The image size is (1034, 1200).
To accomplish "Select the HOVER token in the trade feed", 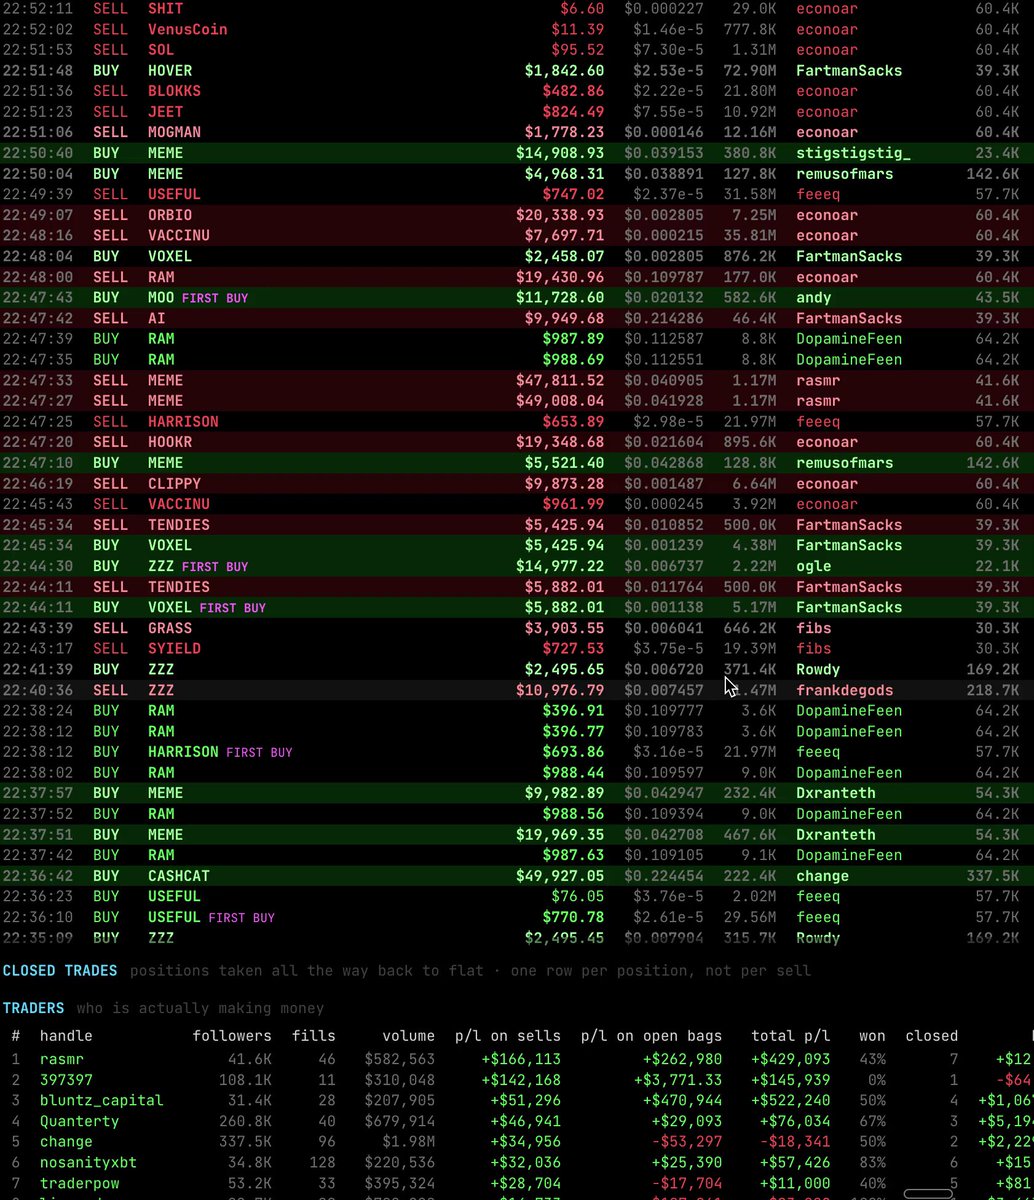I will point(170,71).
